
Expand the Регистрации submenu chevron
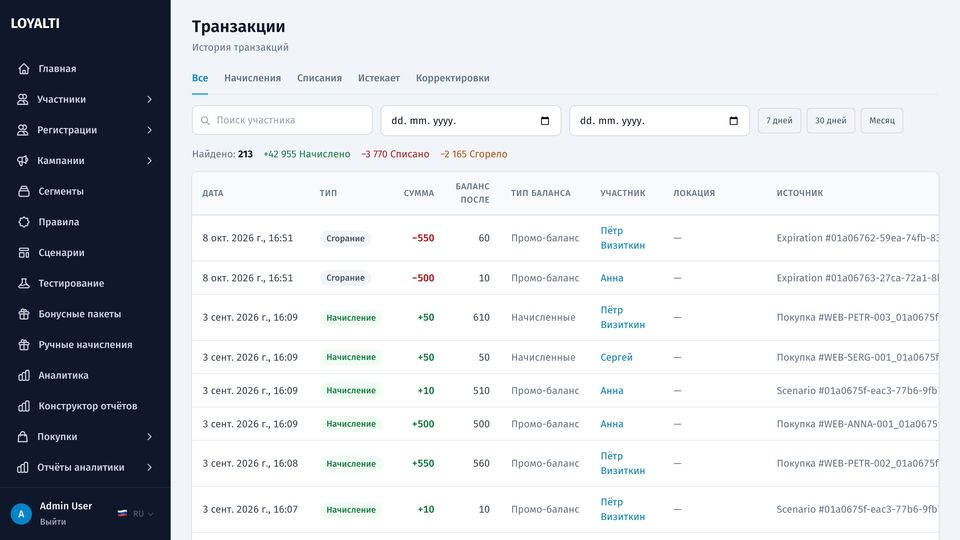point(149,130)
